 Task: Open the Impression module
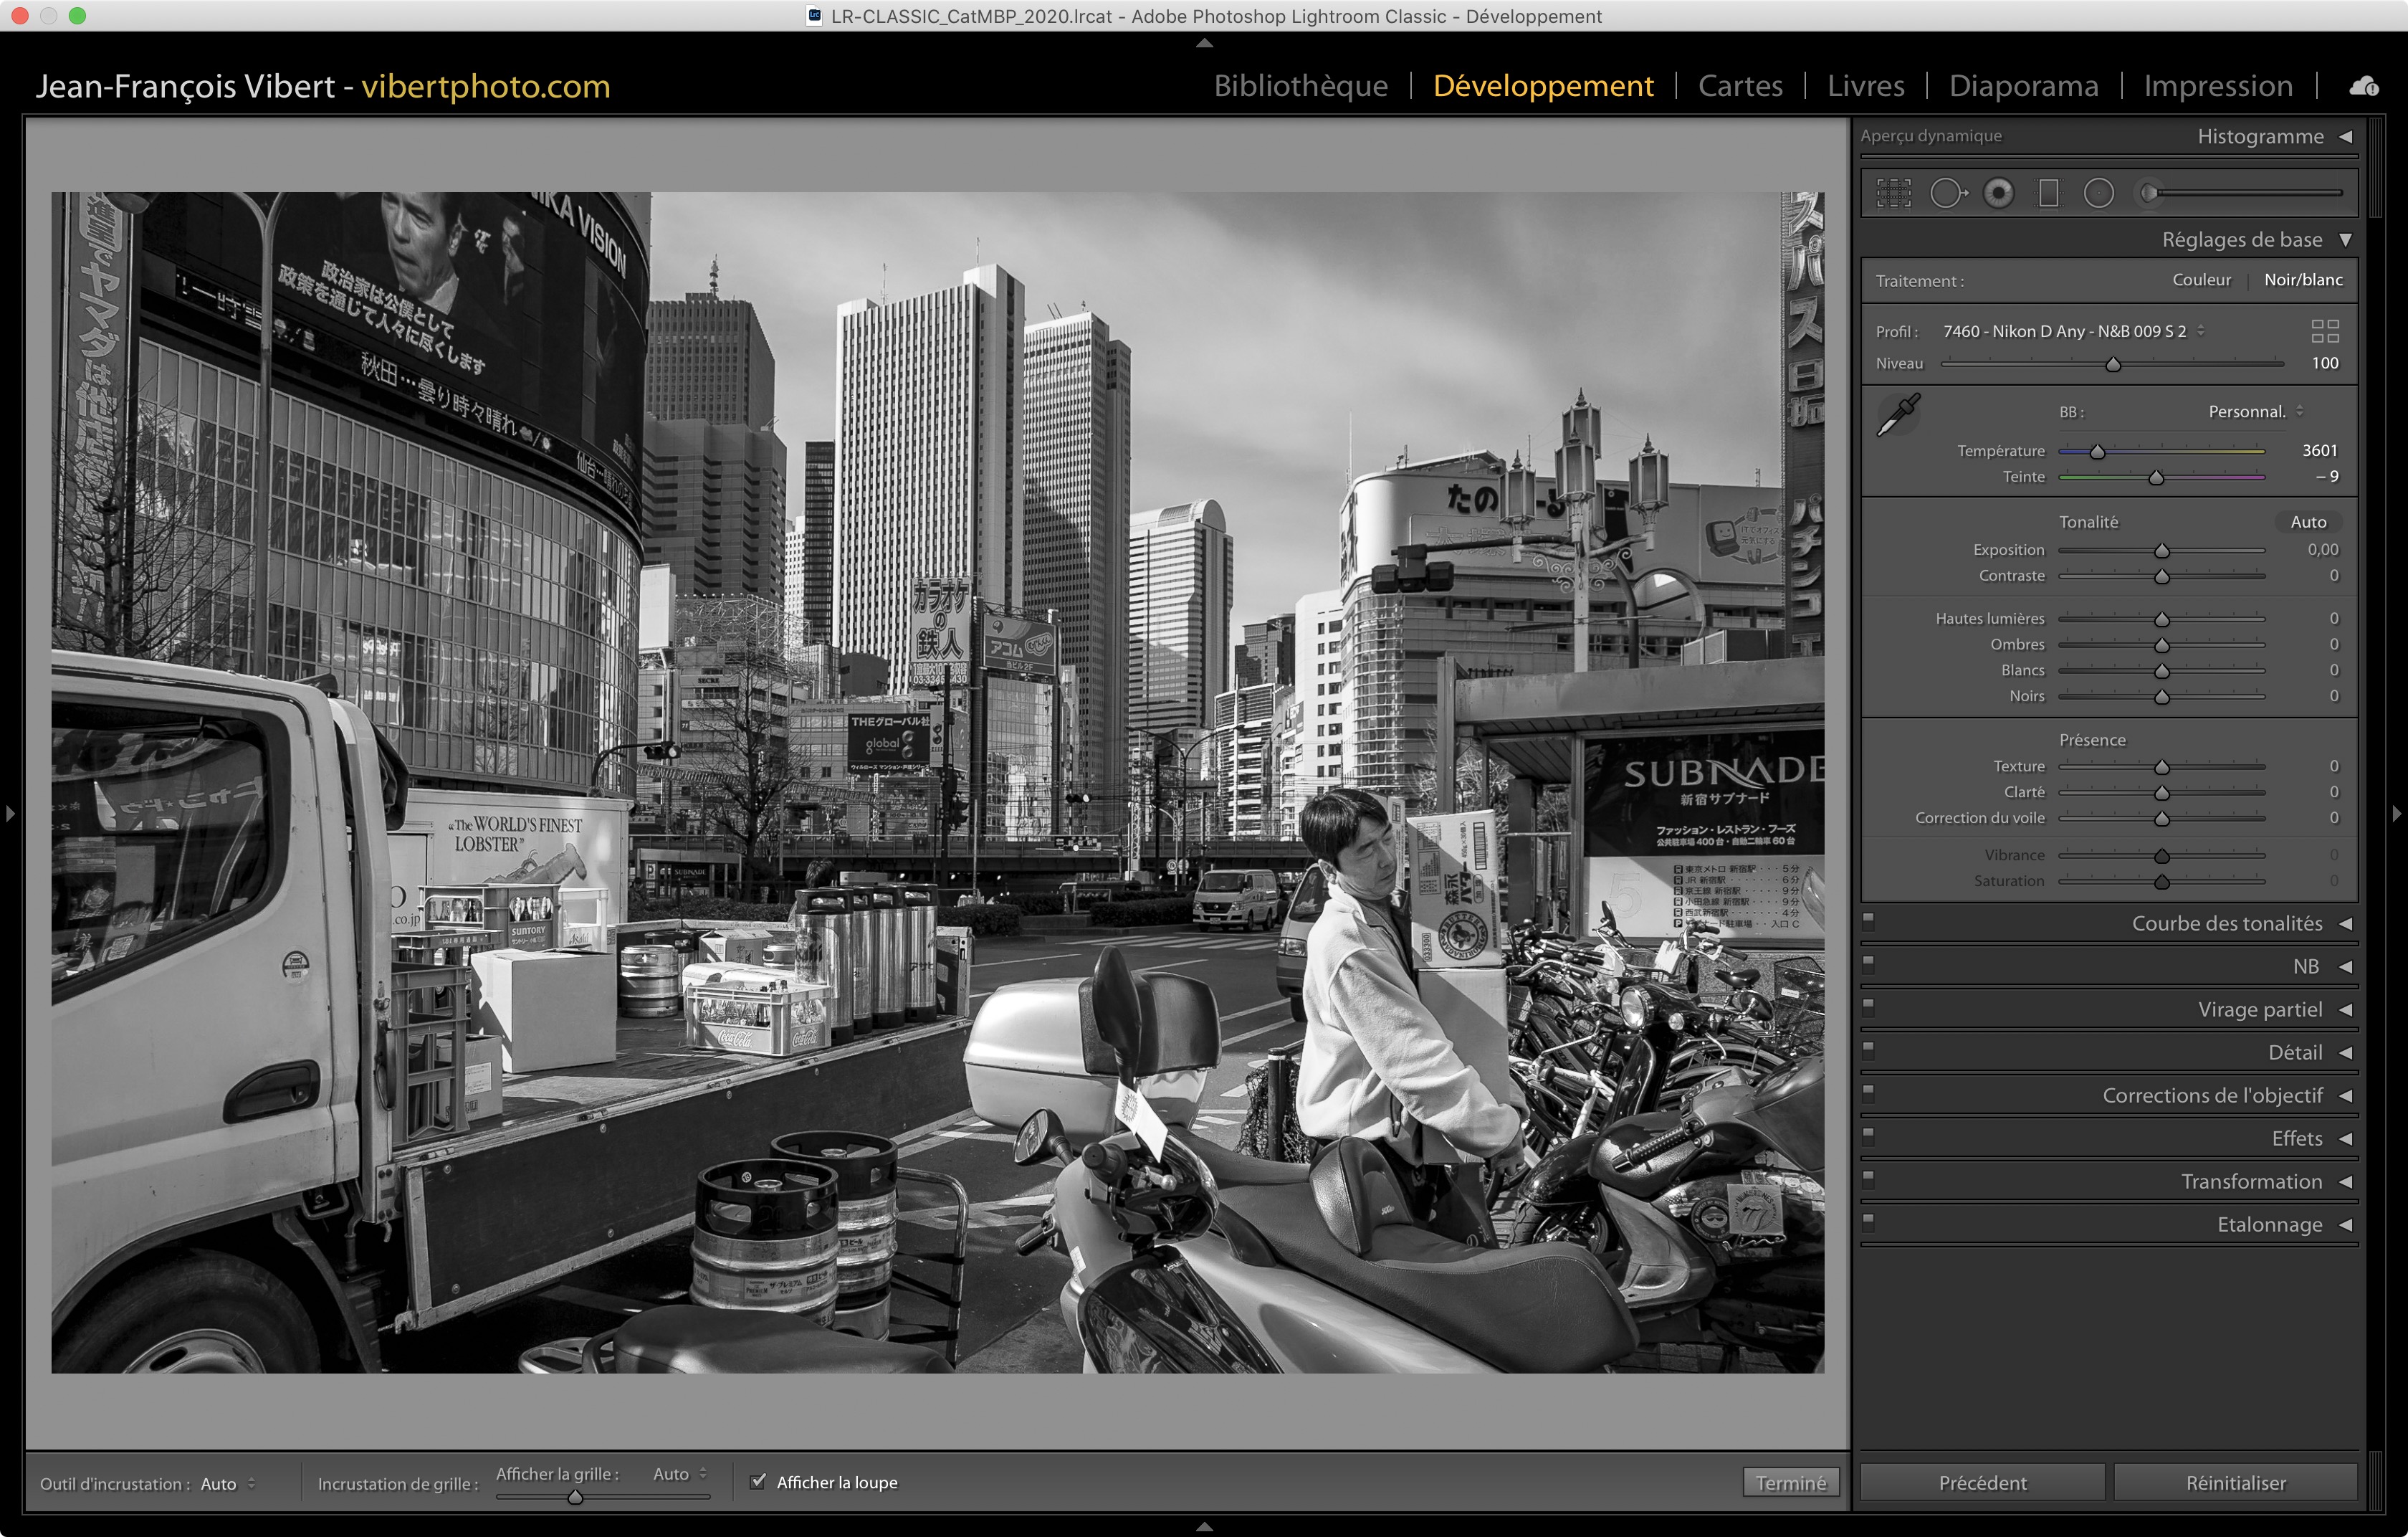pyautogui.click(x=2217, y=86)
